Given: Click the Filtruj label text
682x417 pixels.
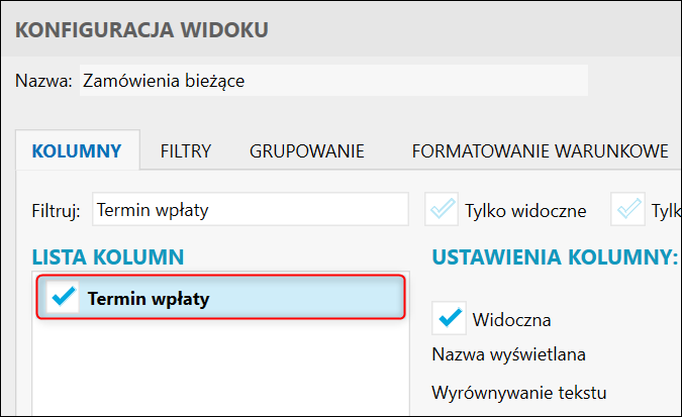Looking at the screenshot, I should point(56,211).
